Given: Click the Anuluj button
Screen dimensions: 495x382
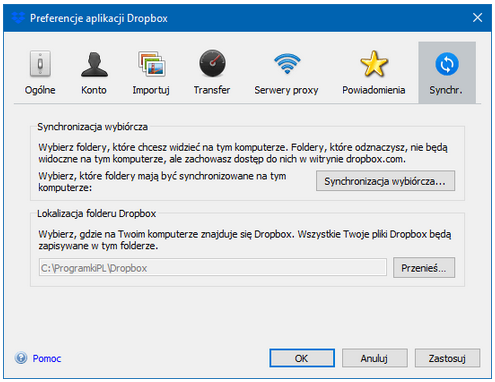Looking at the screenshot, I should [x=375, y=358].
